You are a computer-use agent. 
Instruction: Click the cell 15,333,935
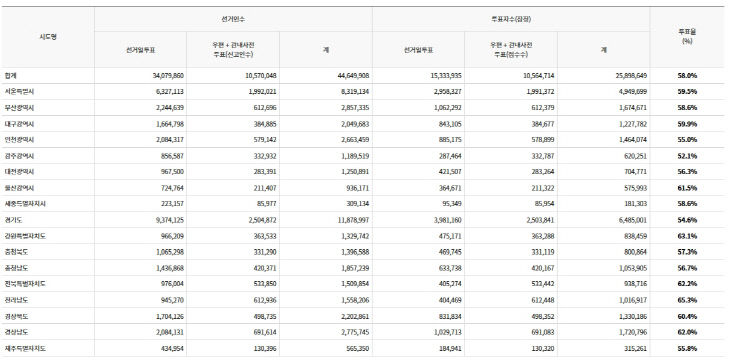[446, 75]
